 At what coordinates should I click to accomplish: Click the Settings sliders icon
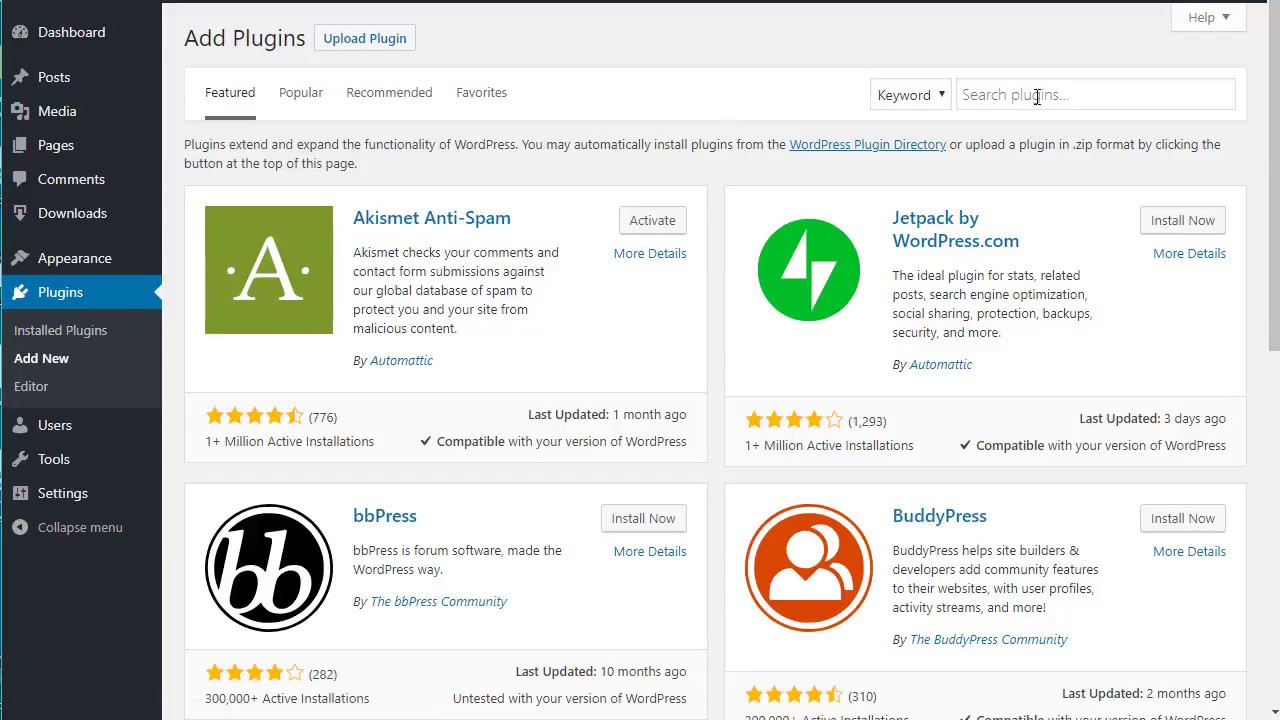pos(20,493)
